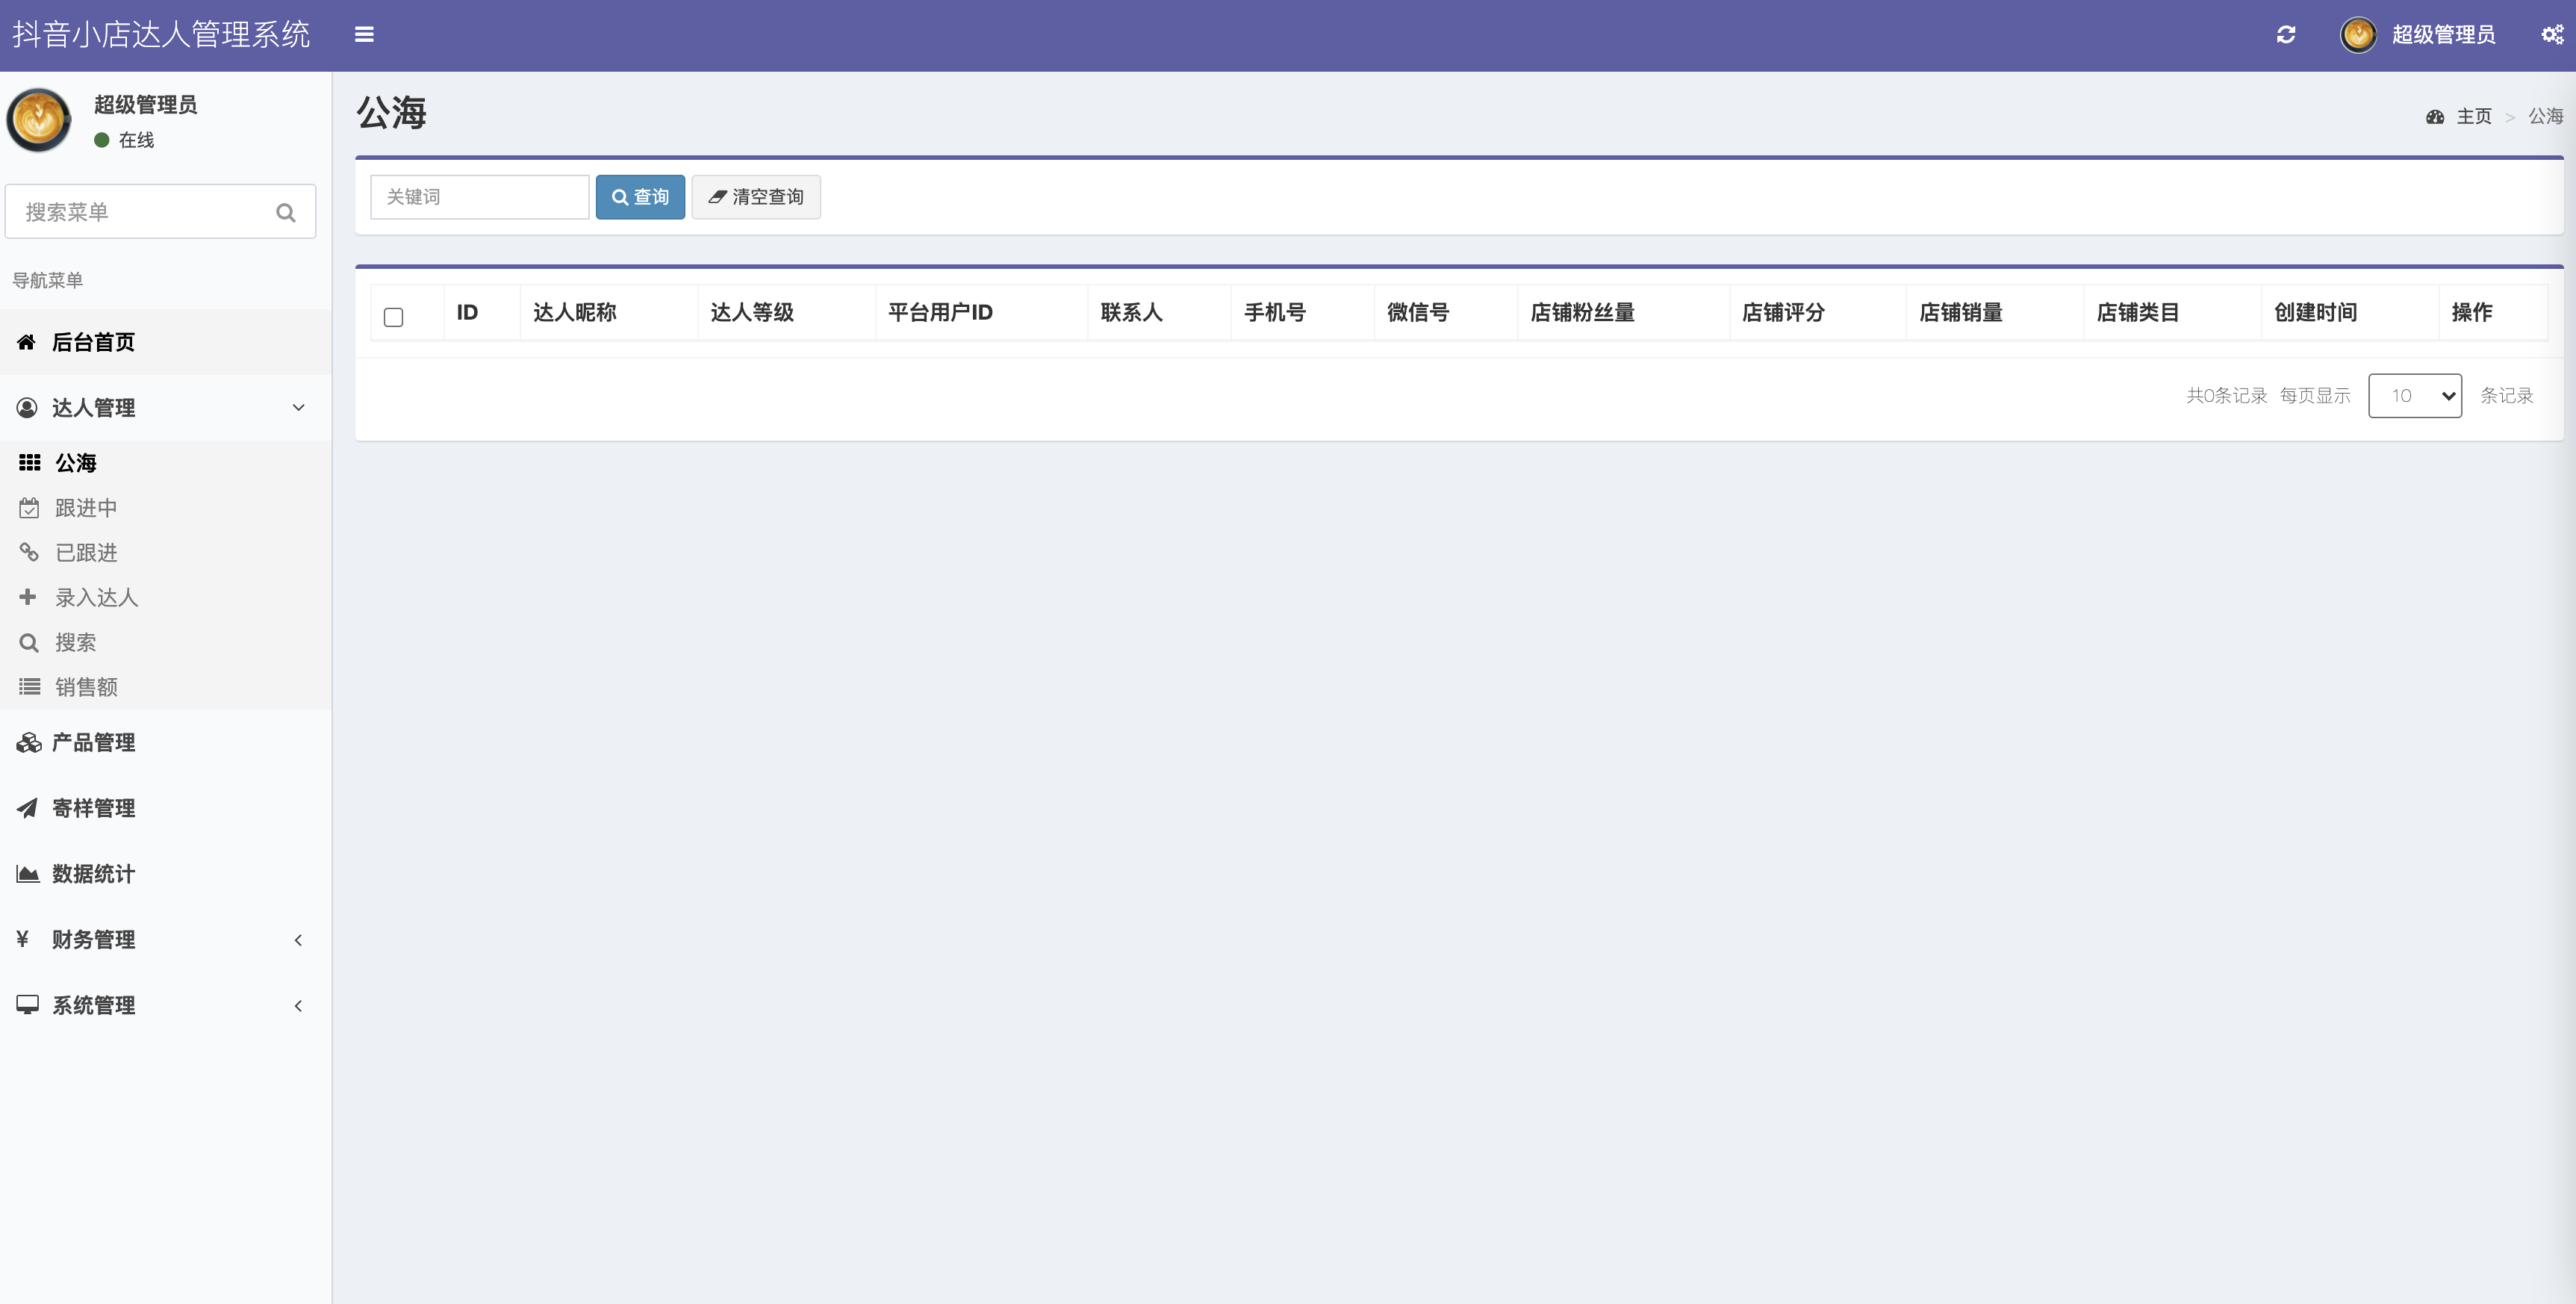Expand the 系统管理 submenu arrow
Screen dimensions: 2576x1304
[298, 1006]
